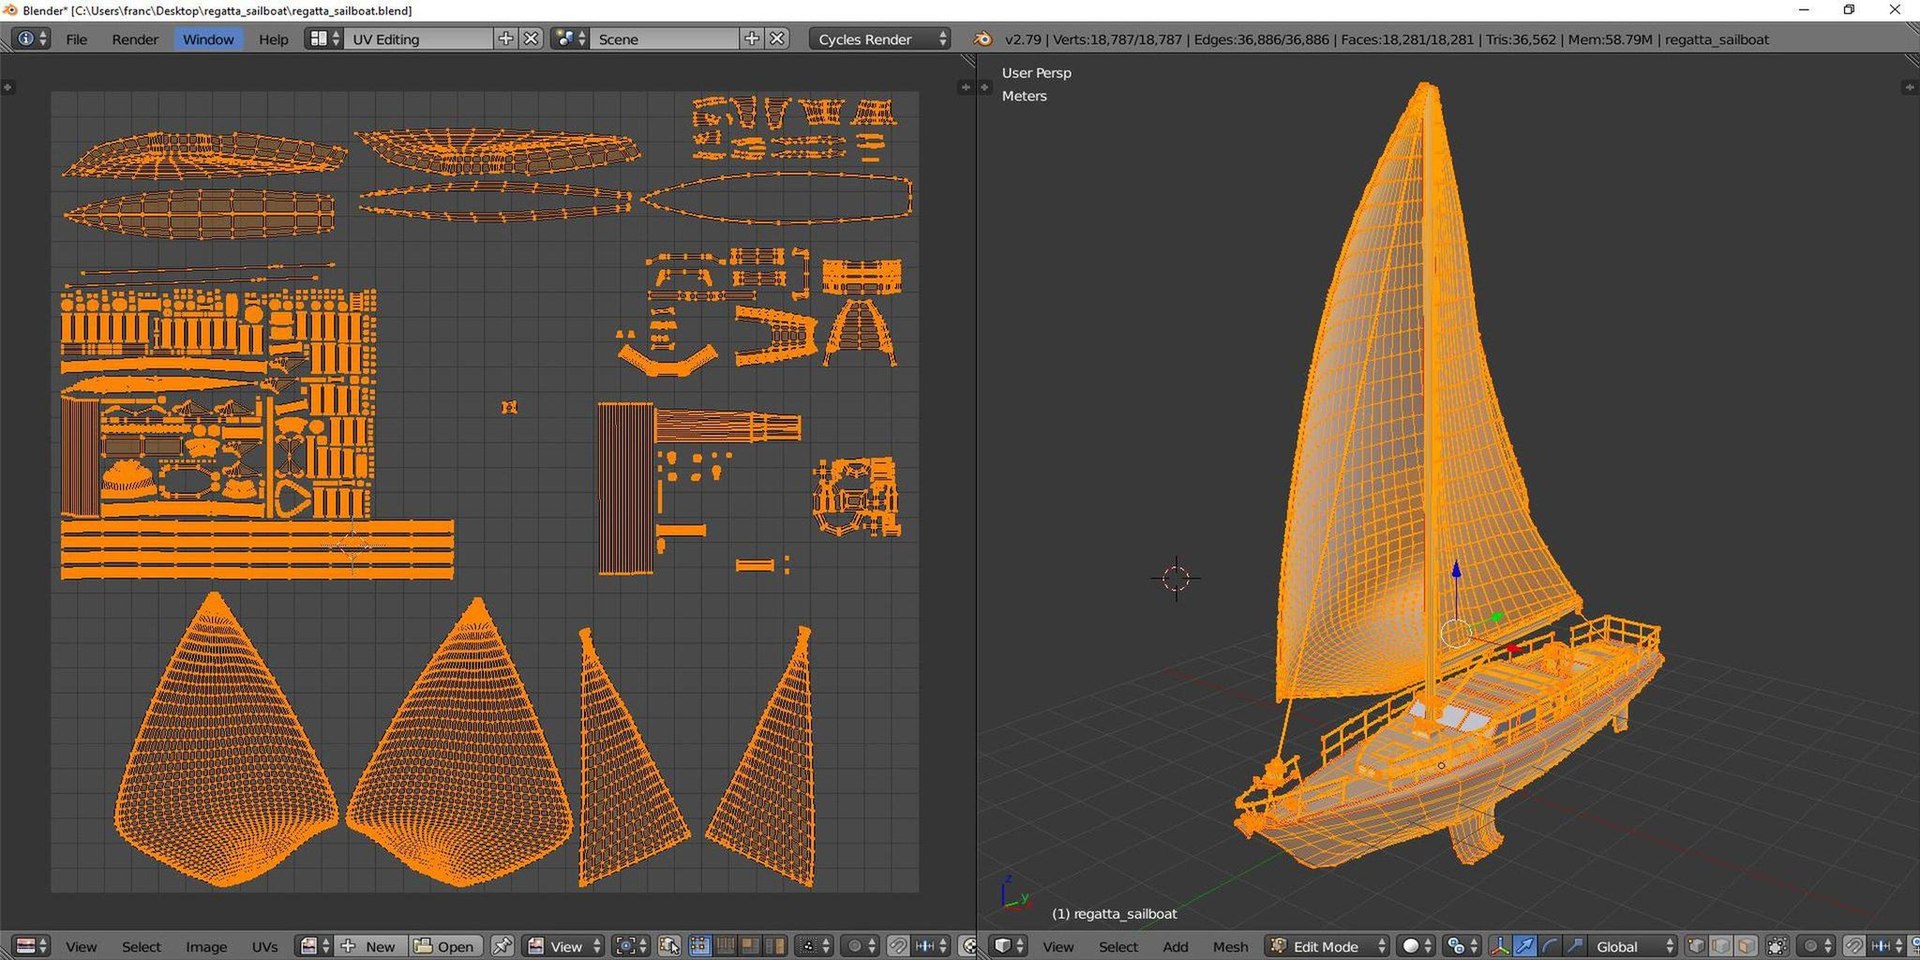Screen dimensions: 1920x960
Task: Click the Open image button
Action: coord(446,946)
